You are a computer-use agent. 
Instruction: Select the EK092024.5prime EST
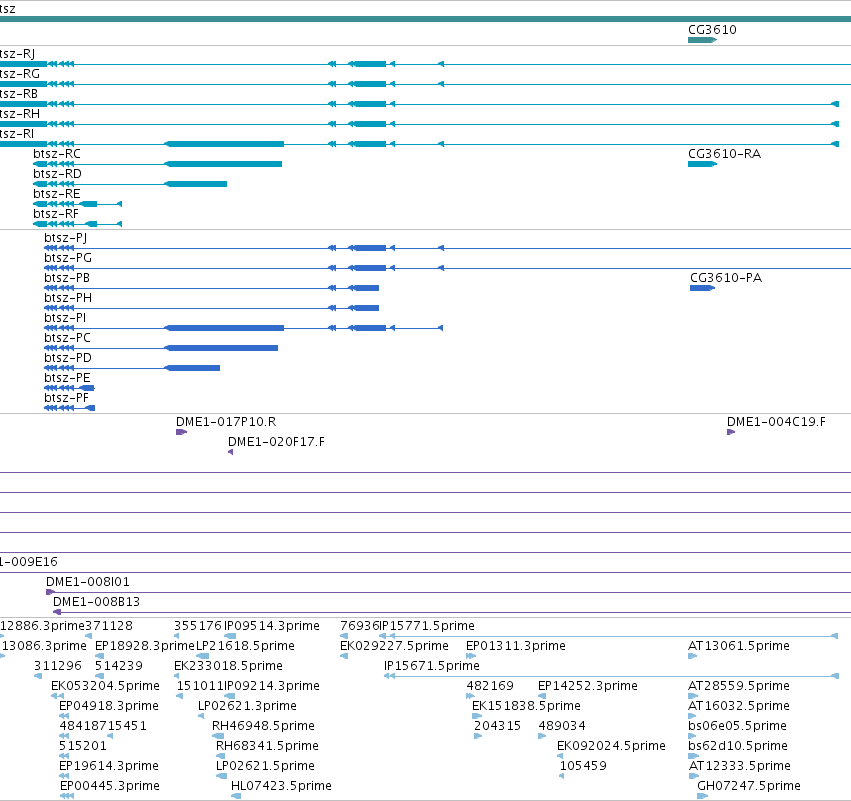(x=612, y=747)
